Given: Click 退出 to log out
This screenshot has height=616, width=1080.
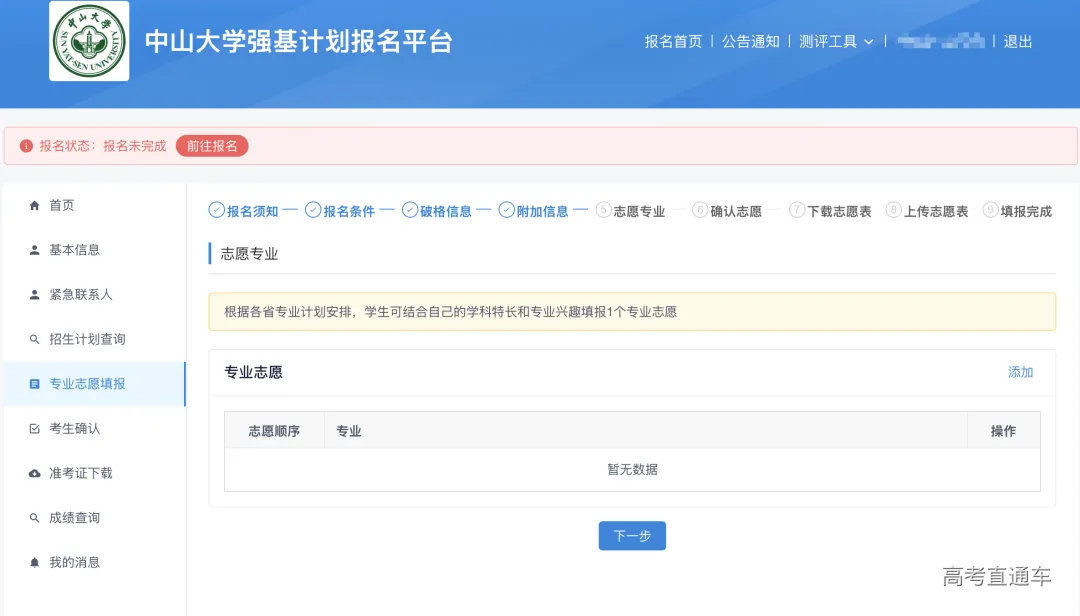Looking at the screenshot, I should click(x=1017, y=42).
